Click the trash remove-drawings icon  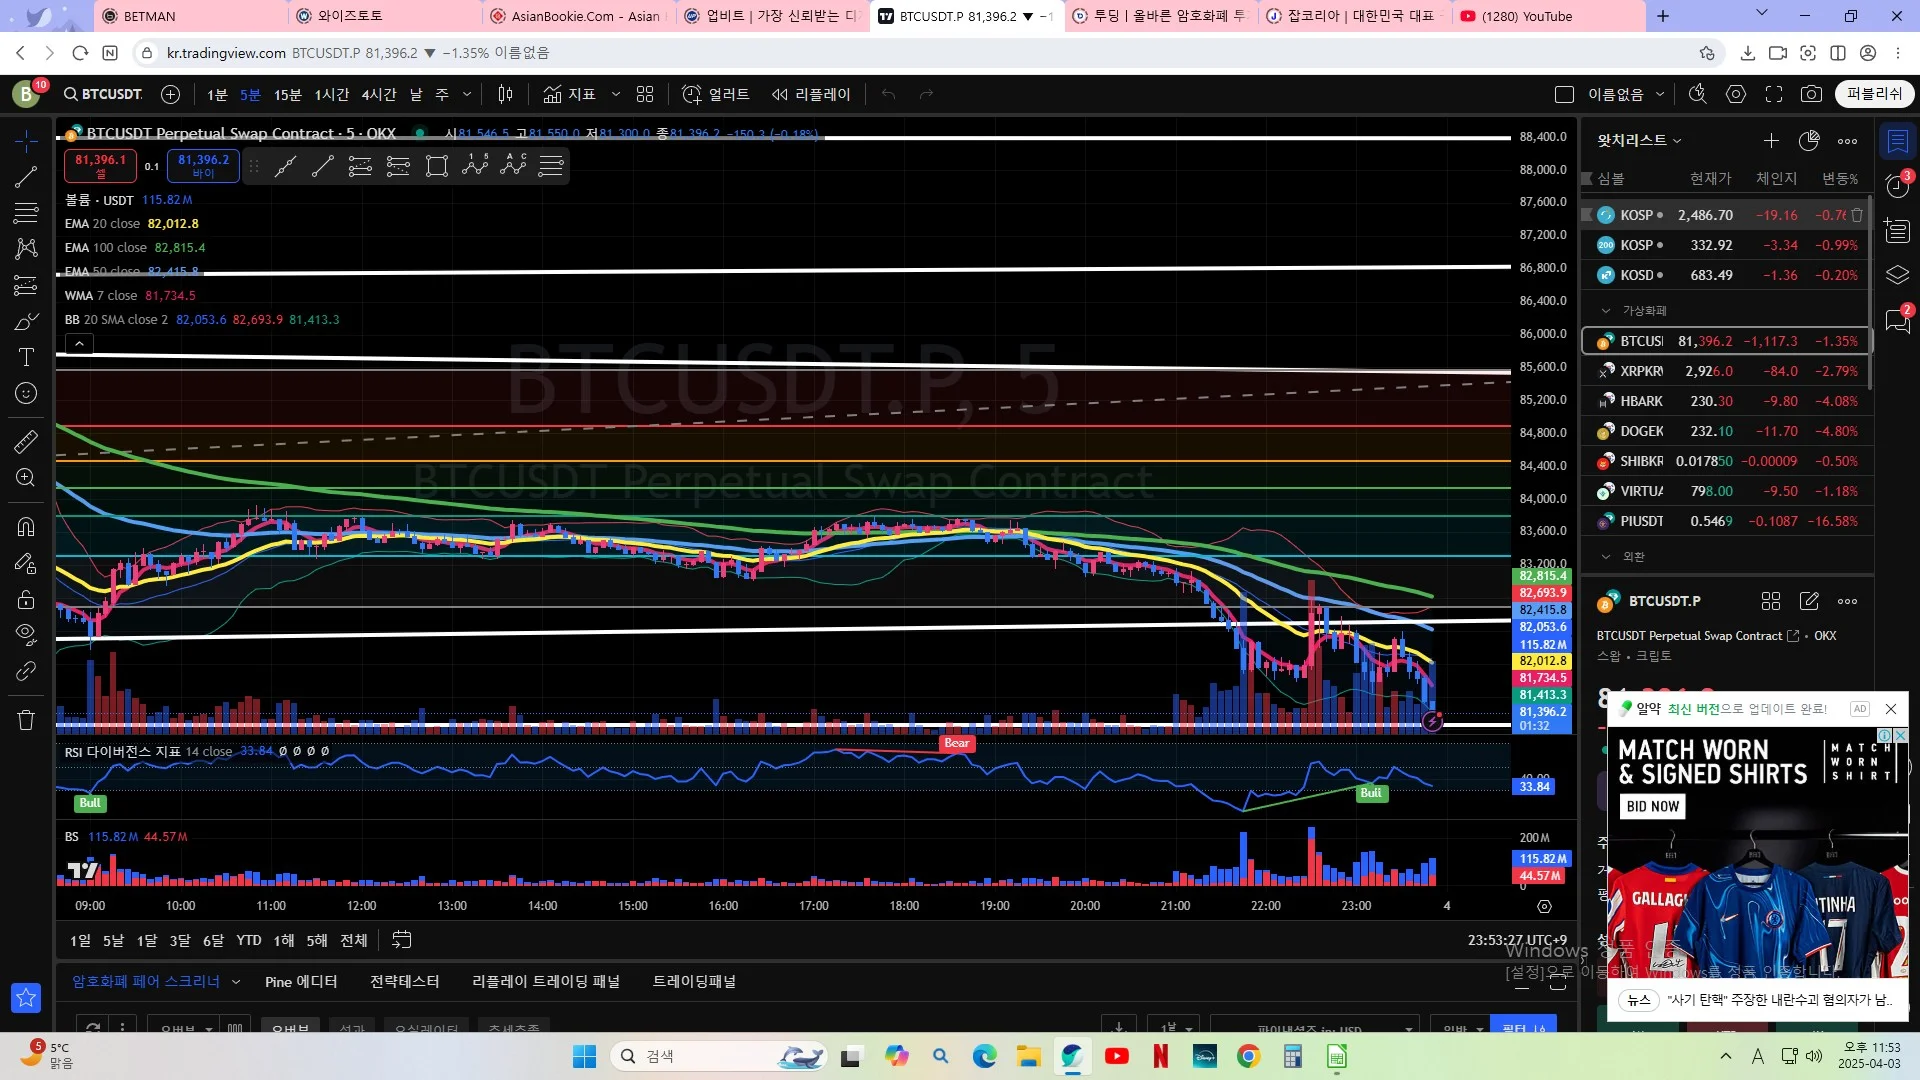[x=26, y=719]
